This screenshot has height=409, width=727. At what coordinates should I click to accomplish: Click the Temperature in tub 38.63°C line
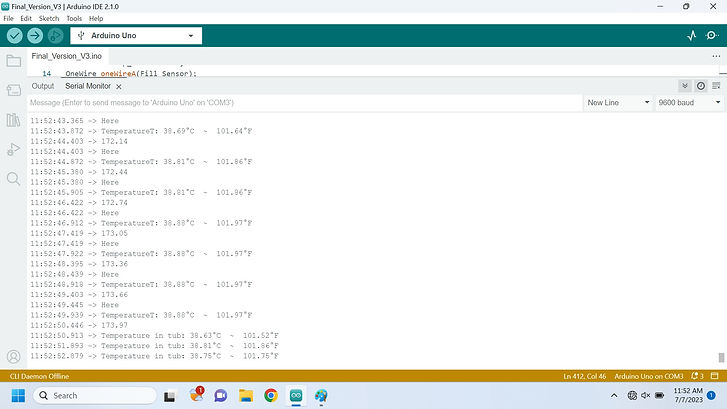154,336
